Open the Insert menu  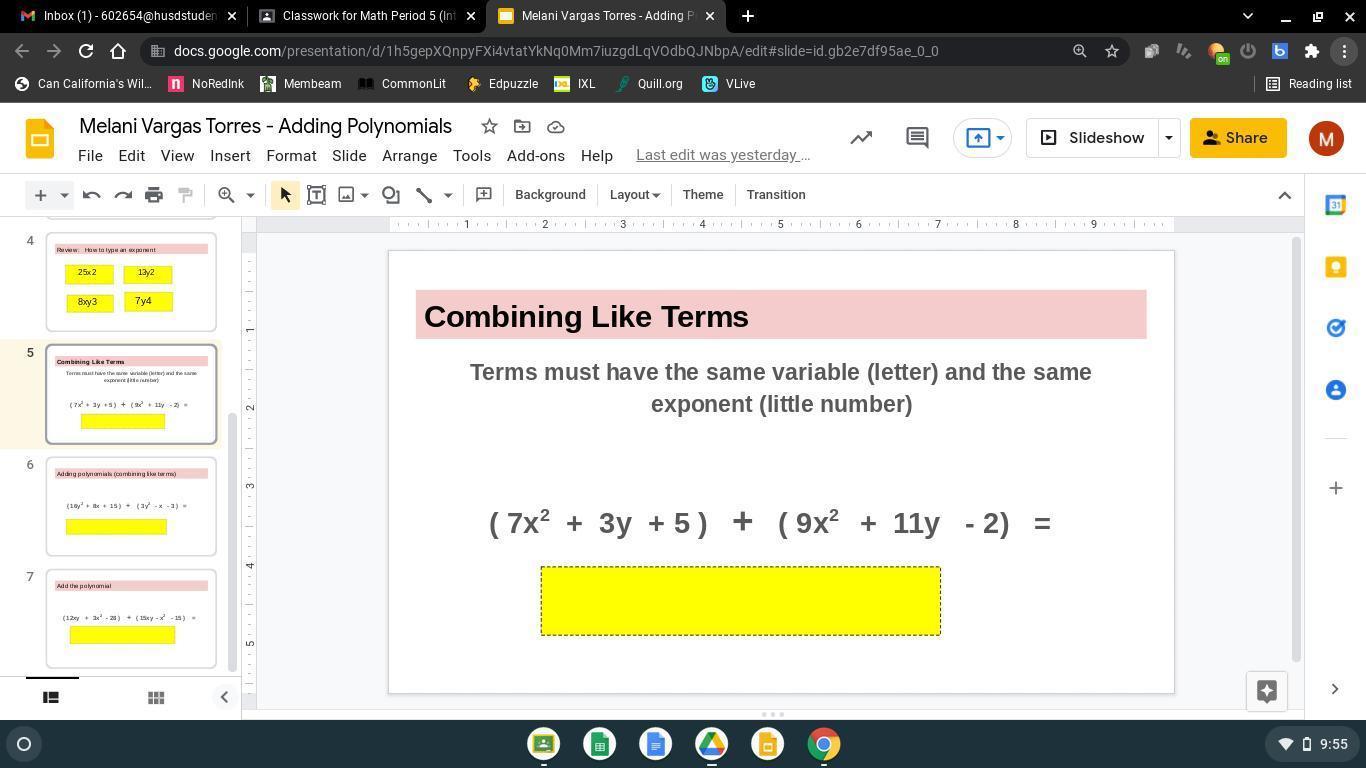pyautogui.click(x=230, y=156)
